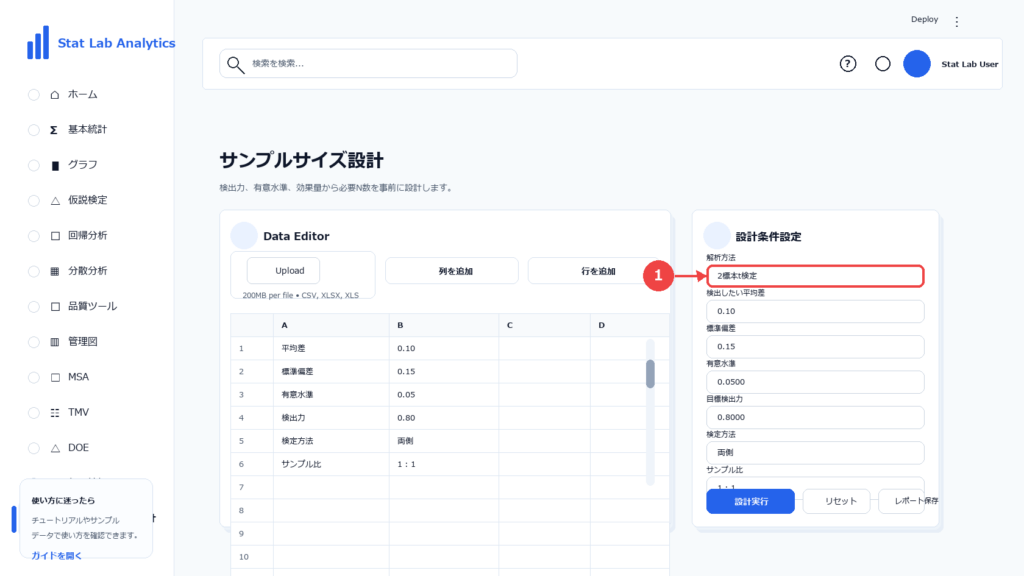Open the 解析方法 dropdown showing 2標本t検定
Image resolution: width=1024 pixels, height=576 pixels.
815,276
